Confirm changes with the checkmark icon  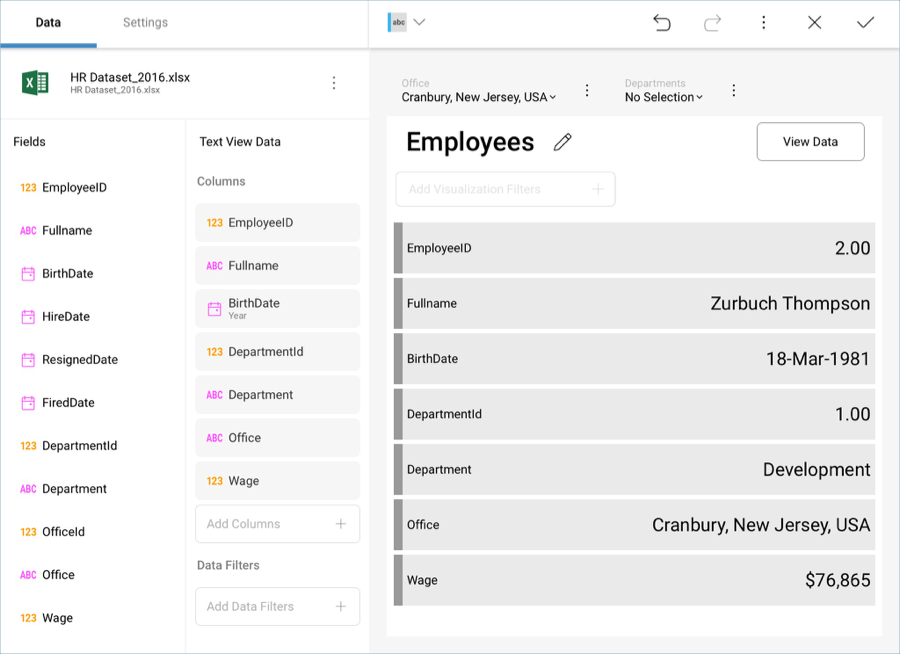[865, 22]
